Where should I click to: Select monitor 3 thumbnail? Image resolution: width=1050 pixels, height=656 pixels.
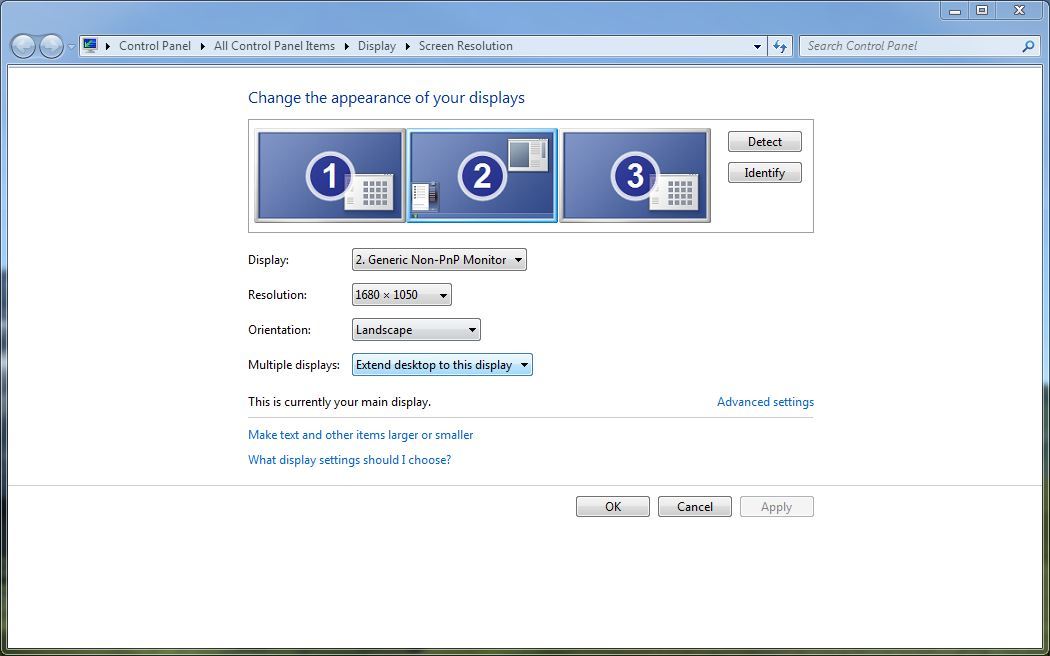tap(635, 175)
